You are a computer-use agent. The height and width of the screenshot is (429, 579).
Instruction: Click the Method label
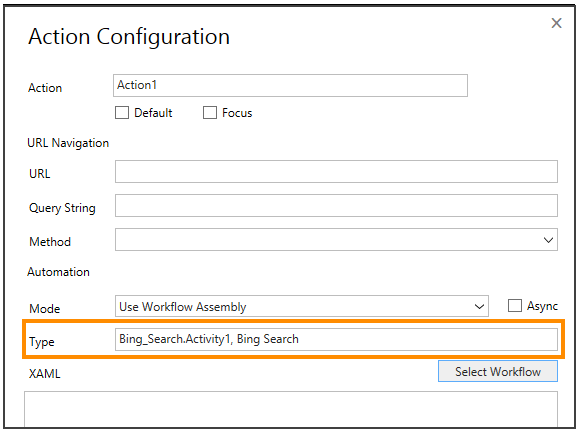pyautogui.click(x=50, y=241)
